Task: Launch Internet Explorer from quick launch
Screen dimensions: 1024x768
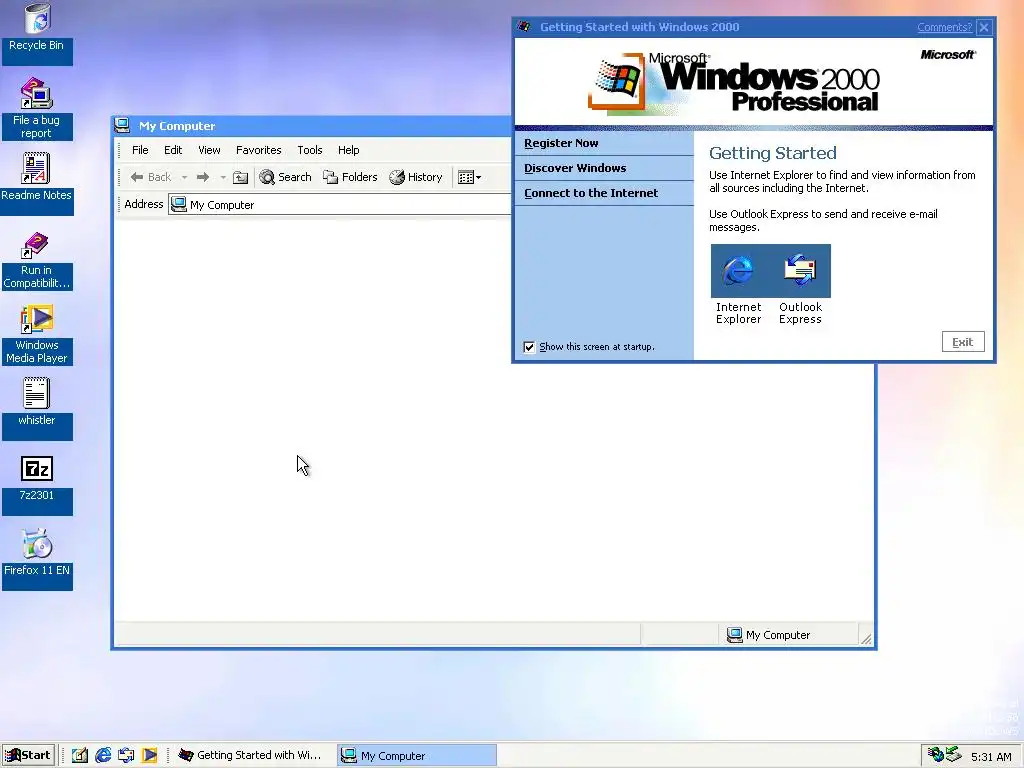Action: click(103, 755)
